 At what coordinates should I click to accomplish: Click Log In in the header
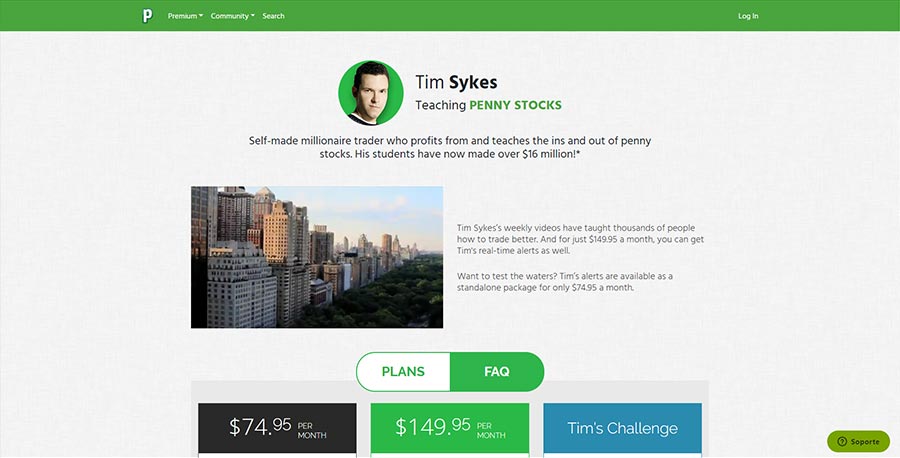(x=748, y=16)
